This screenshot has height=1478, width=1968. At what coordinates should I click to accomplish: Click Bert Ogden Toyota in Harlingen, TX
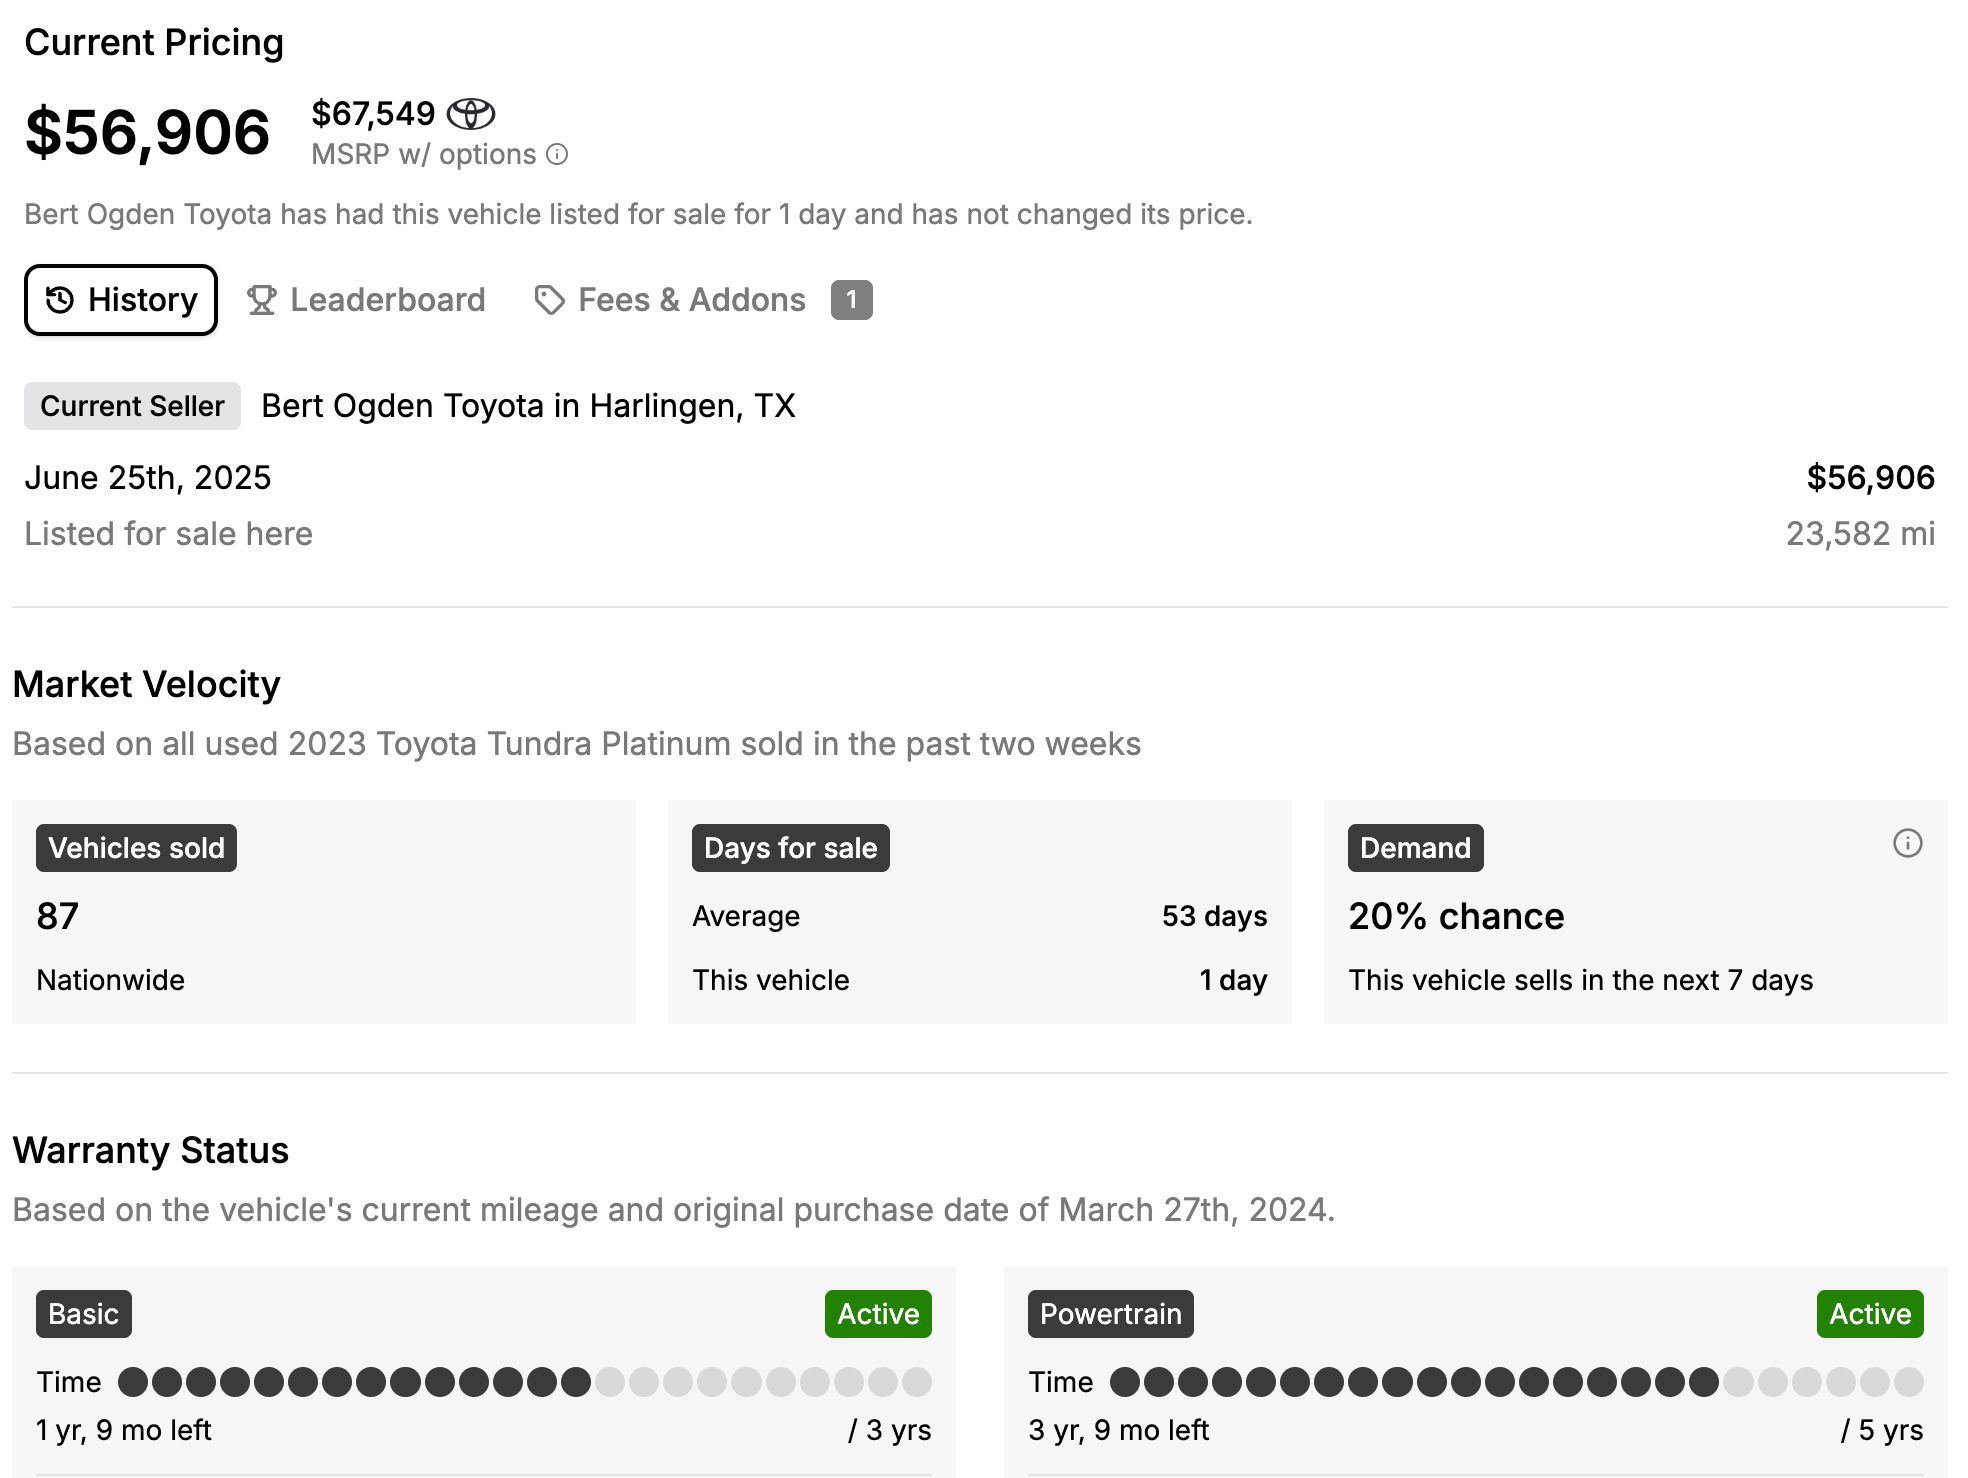(x=528, y=406)
